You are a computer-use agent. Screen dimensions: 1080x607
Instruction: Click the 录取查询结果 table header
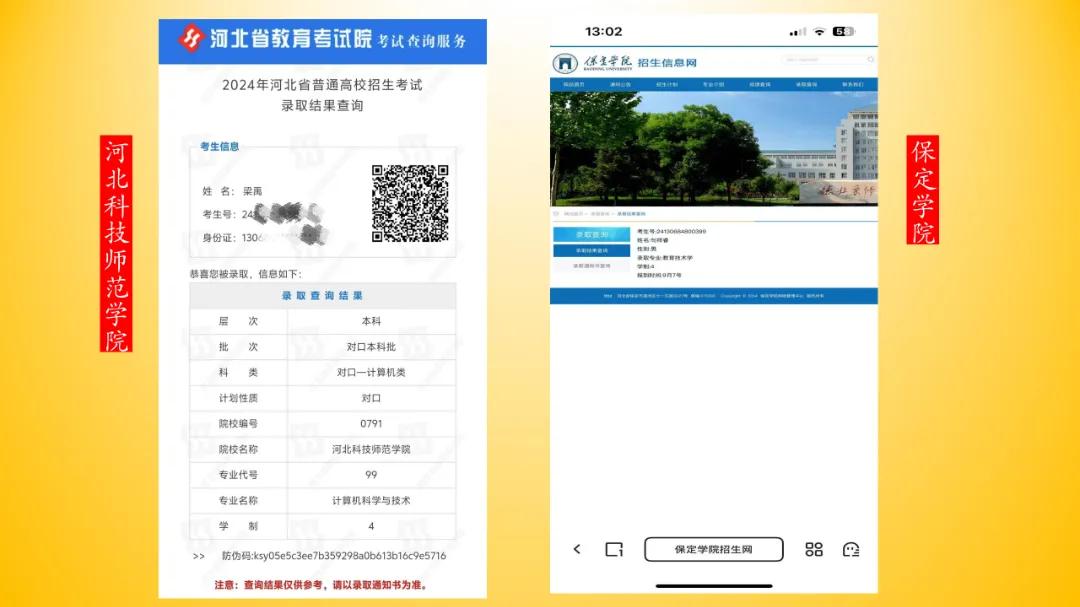tap(322, 296)
